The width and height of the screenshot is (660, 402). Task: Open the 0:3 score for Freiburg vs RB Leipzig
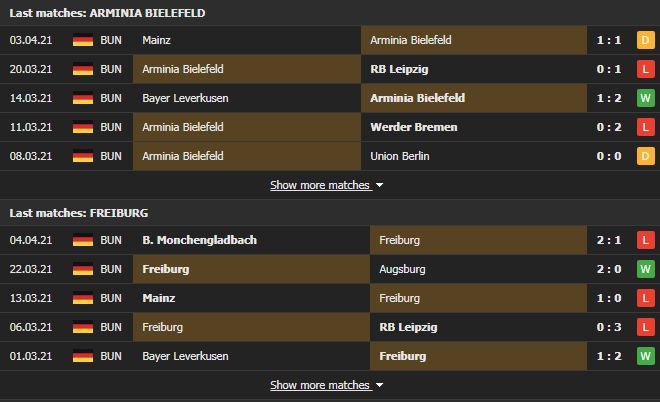(609, 327)
